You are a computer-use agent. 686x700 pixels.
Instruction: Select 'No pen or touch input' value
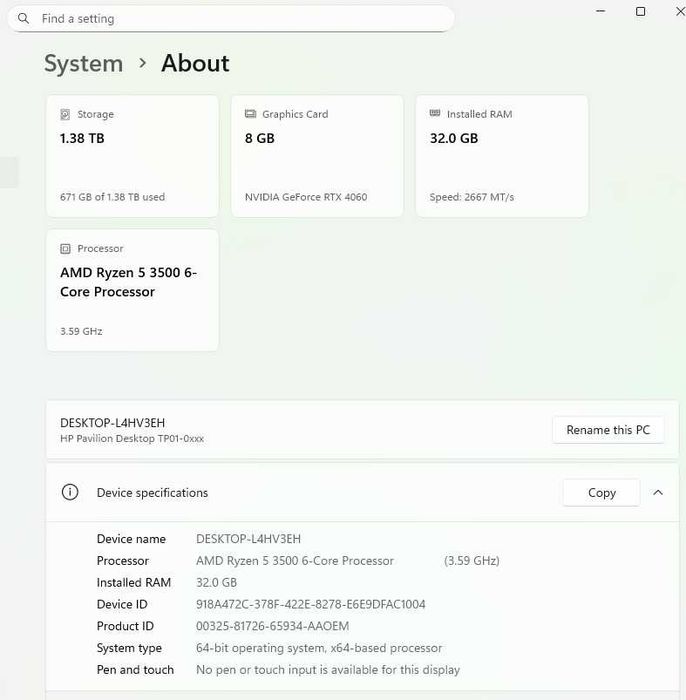click(x=328, y=670)
